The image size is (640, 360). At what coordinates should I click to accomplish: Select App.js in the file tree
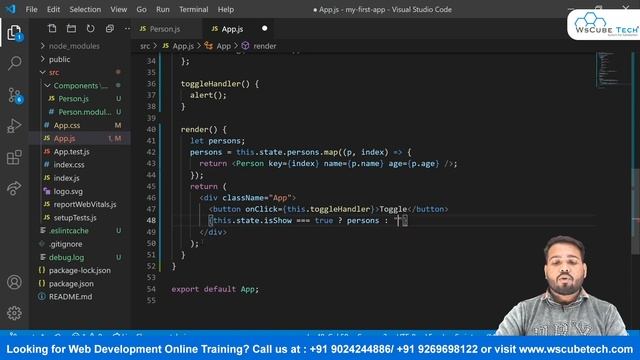tap(64, 138)
